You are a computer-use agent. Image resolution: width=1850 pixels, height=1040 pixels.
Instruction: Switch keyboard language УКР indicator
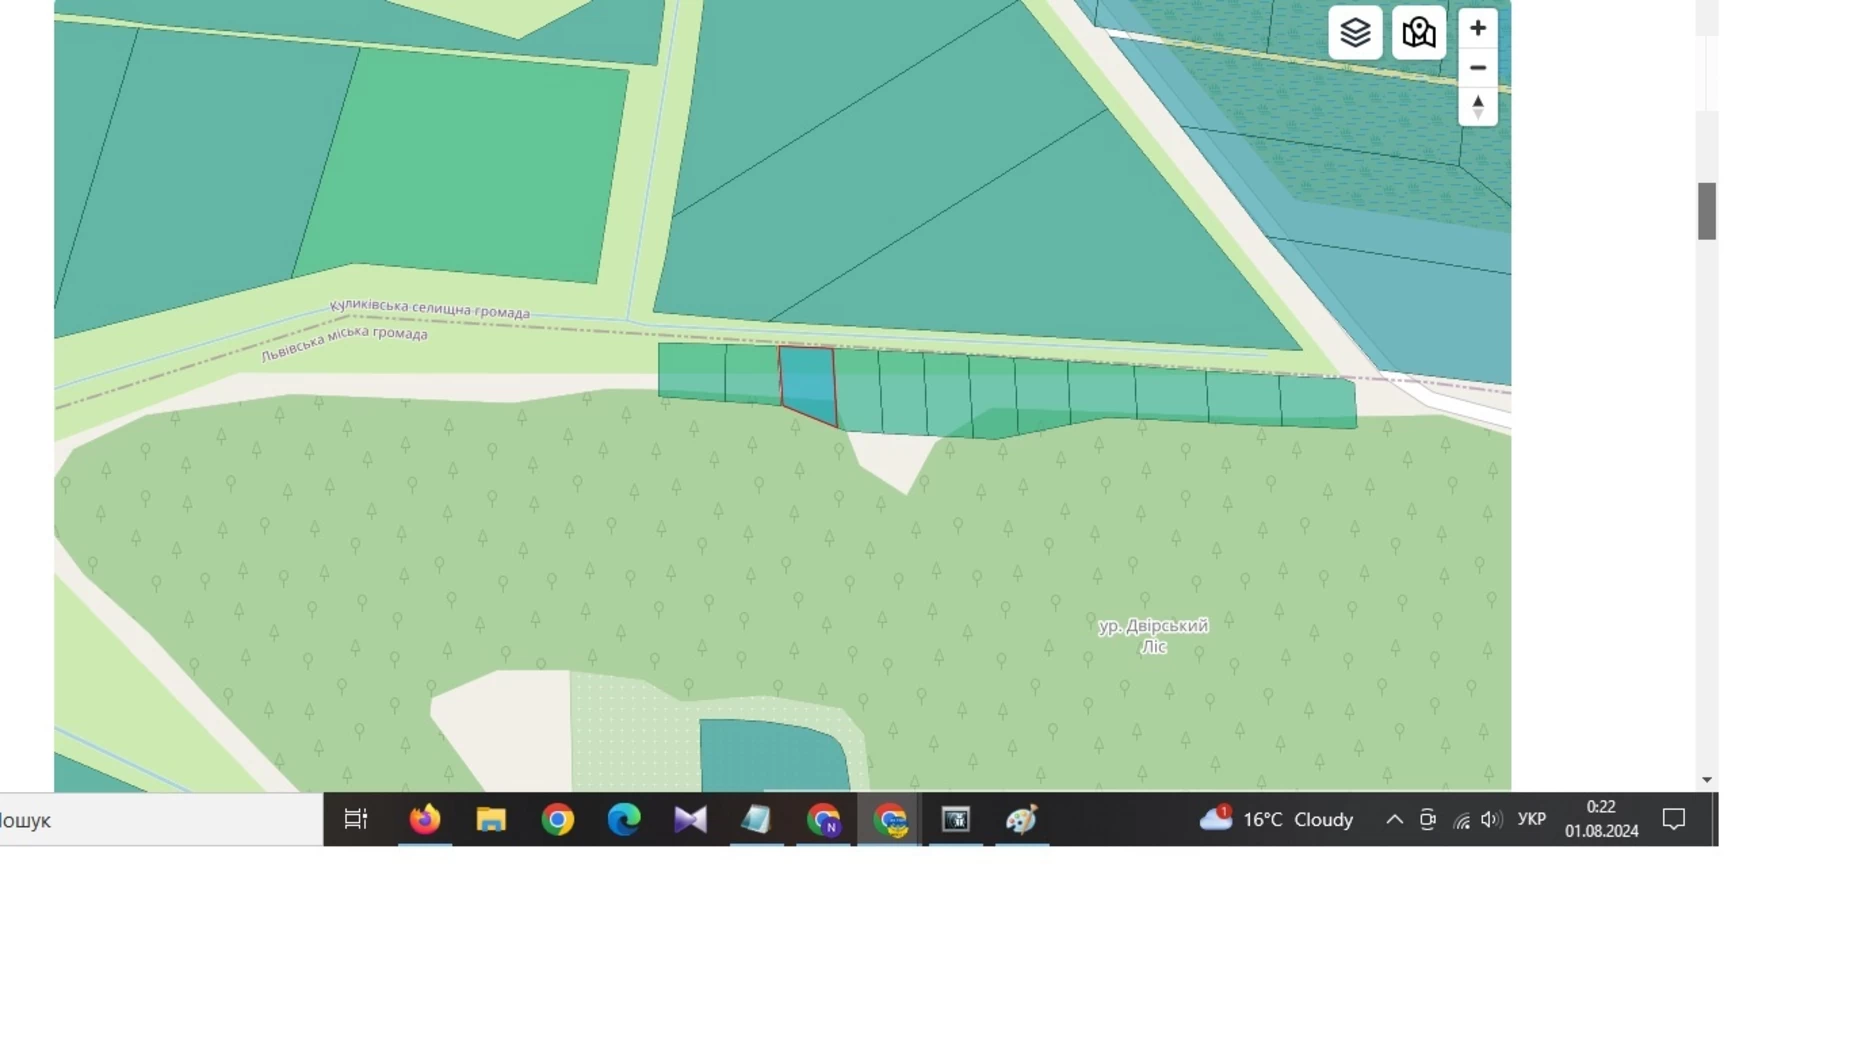click(x=1531, y=820)
